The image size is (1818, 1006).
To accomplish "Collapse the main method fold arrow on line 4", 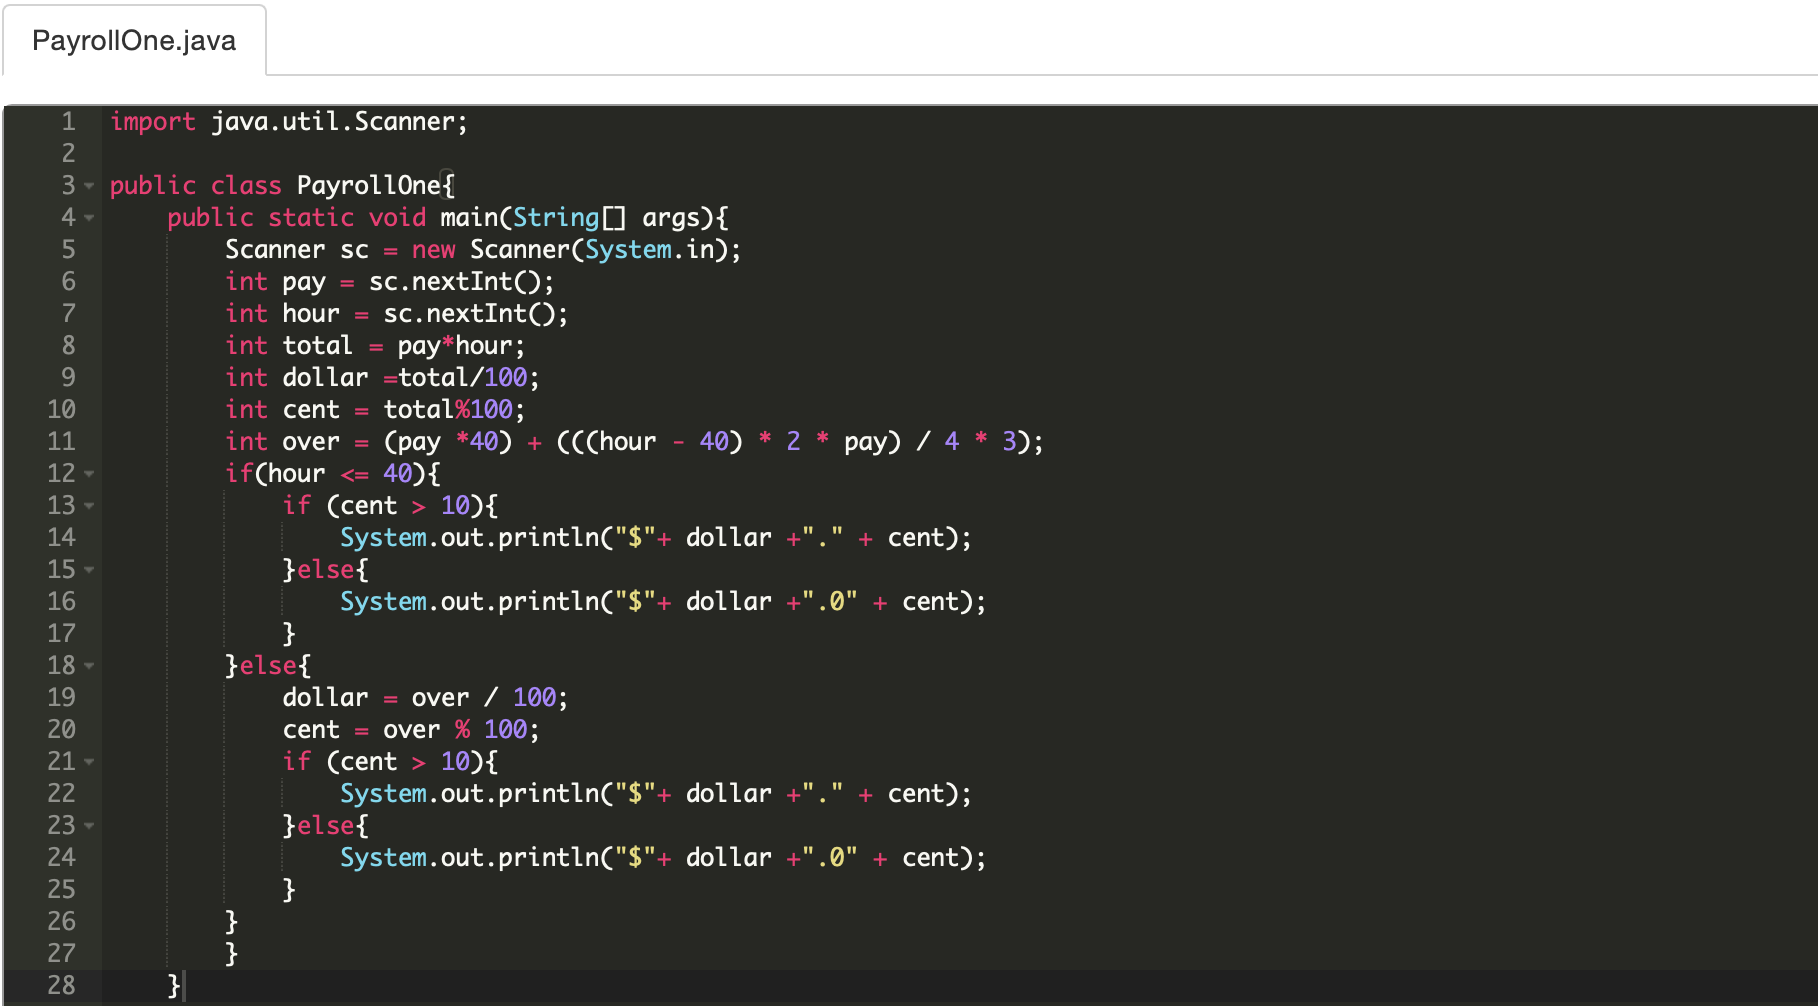I will click(x=88, y=217).
